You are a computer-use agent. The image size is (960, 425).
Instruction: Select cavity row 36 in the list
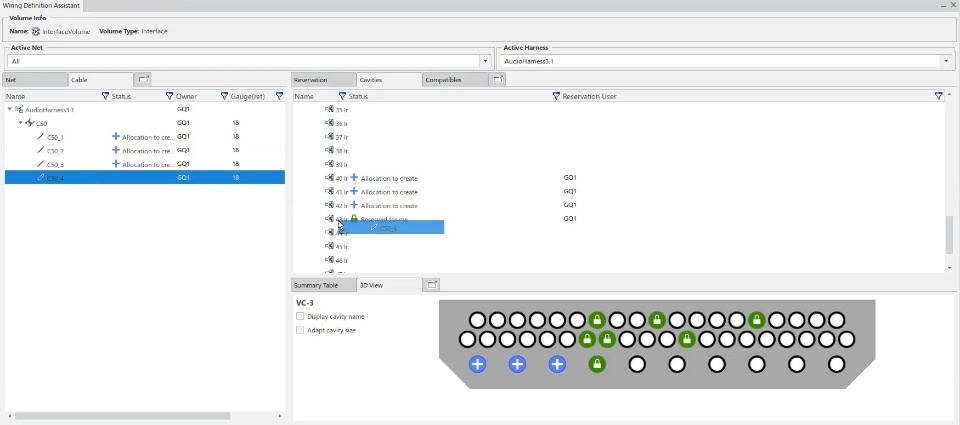[619, 123]
